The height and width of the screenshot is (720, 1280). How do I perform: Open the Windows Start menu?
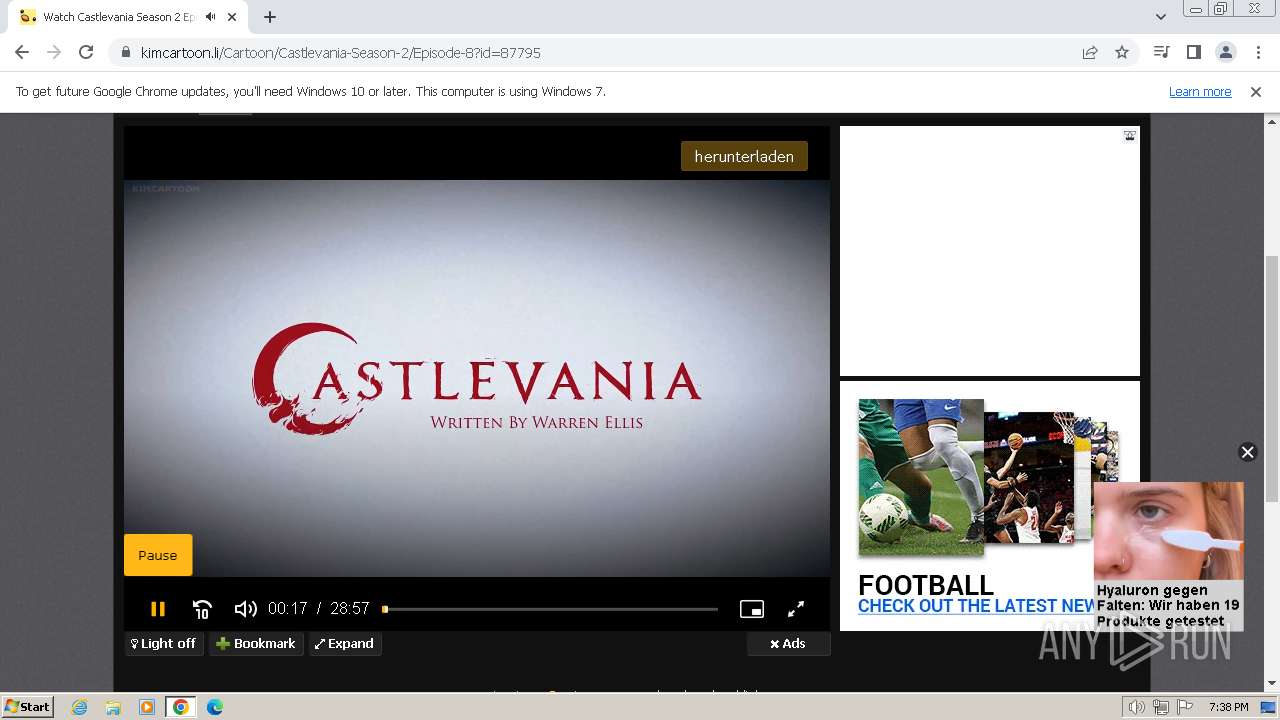(27, 707)
